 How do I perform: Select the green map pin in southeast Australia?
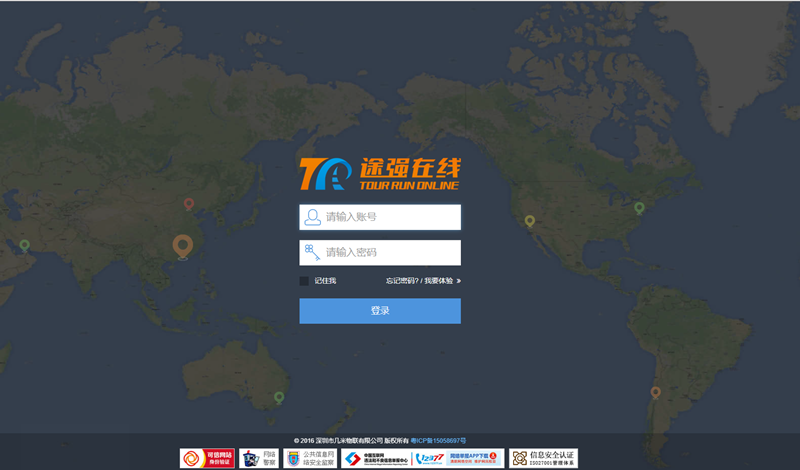tap(279, 398)
